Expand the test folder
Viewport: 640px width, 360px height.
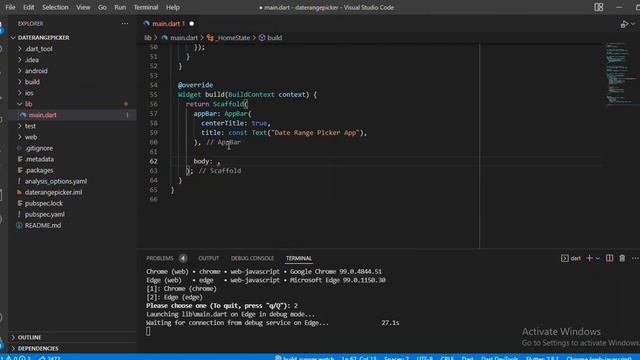[30, 126]
